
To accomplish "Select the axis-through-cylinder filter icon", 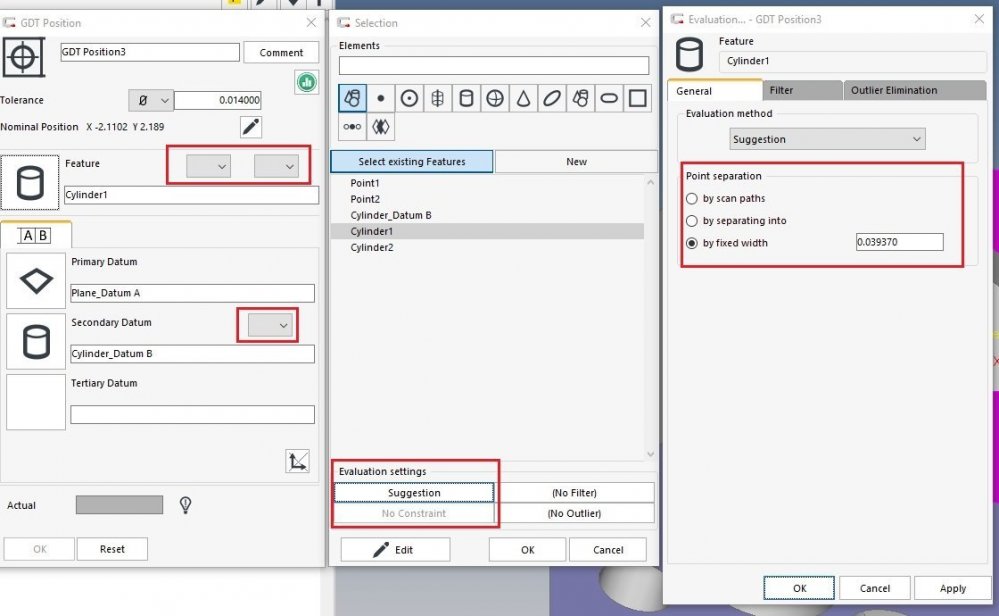I will [x=438, y=98].
